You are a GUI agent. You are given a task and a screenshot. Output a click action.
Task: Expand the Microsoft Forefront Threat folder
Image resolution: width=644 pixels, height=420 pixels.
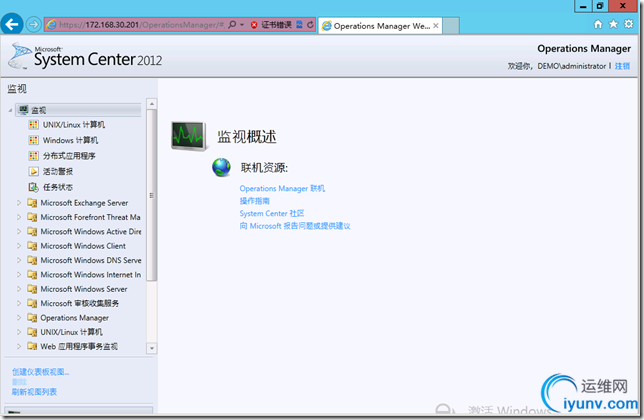[18, 217]
